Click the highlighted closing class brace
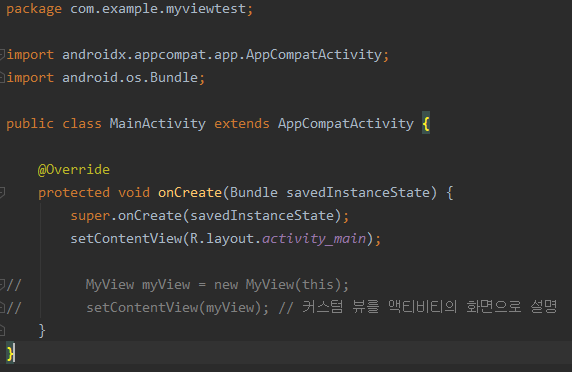Image resolution: width=572 pixels, height=372 pixels. tap(10, 353)
